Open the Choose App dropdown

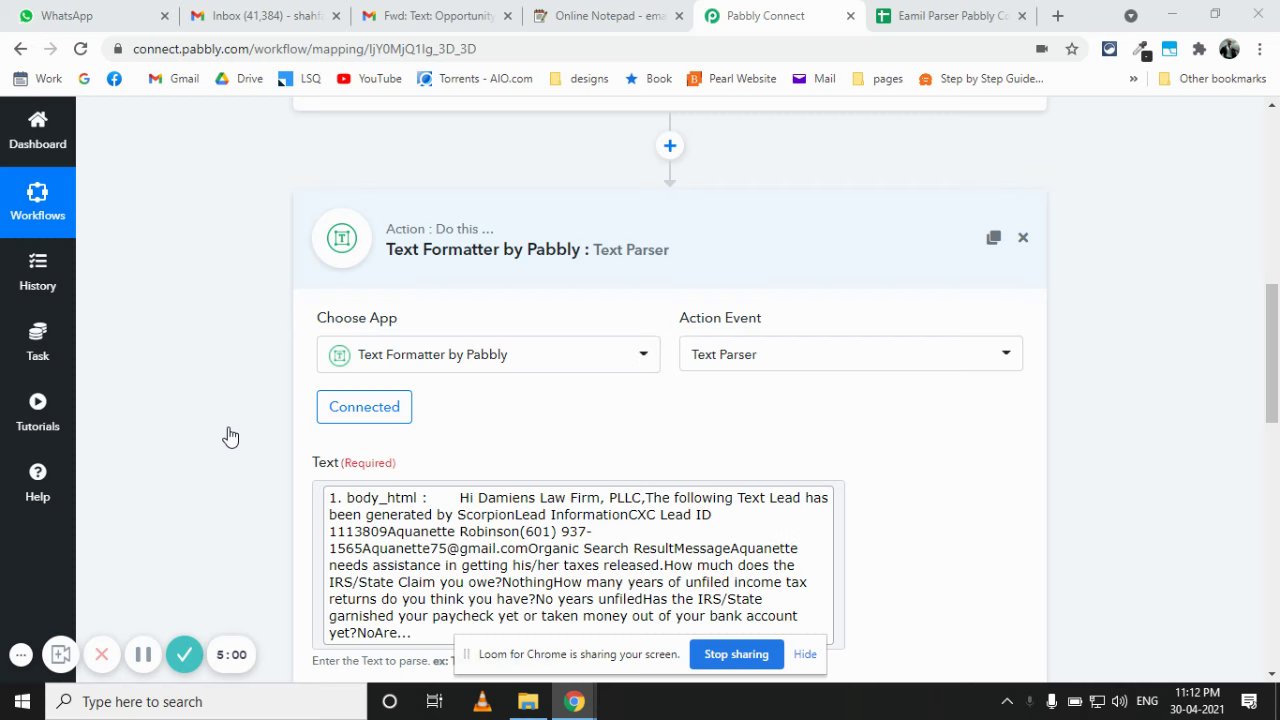pyautogui.click(x=488, y=354)
